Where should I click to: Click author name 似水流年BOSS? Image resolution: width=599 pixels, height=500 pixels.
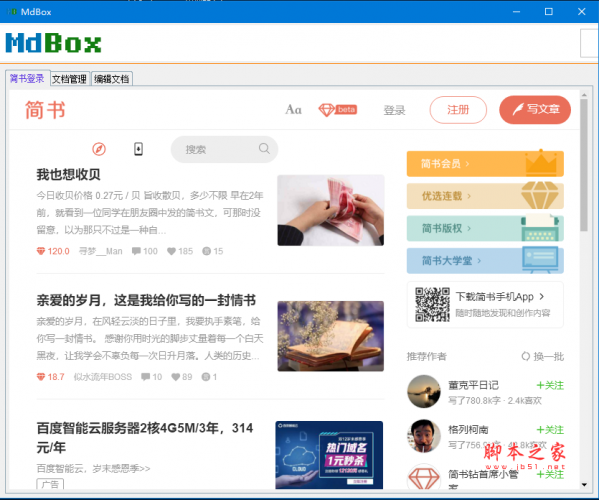pyautogui.click(x=103, y=377)
